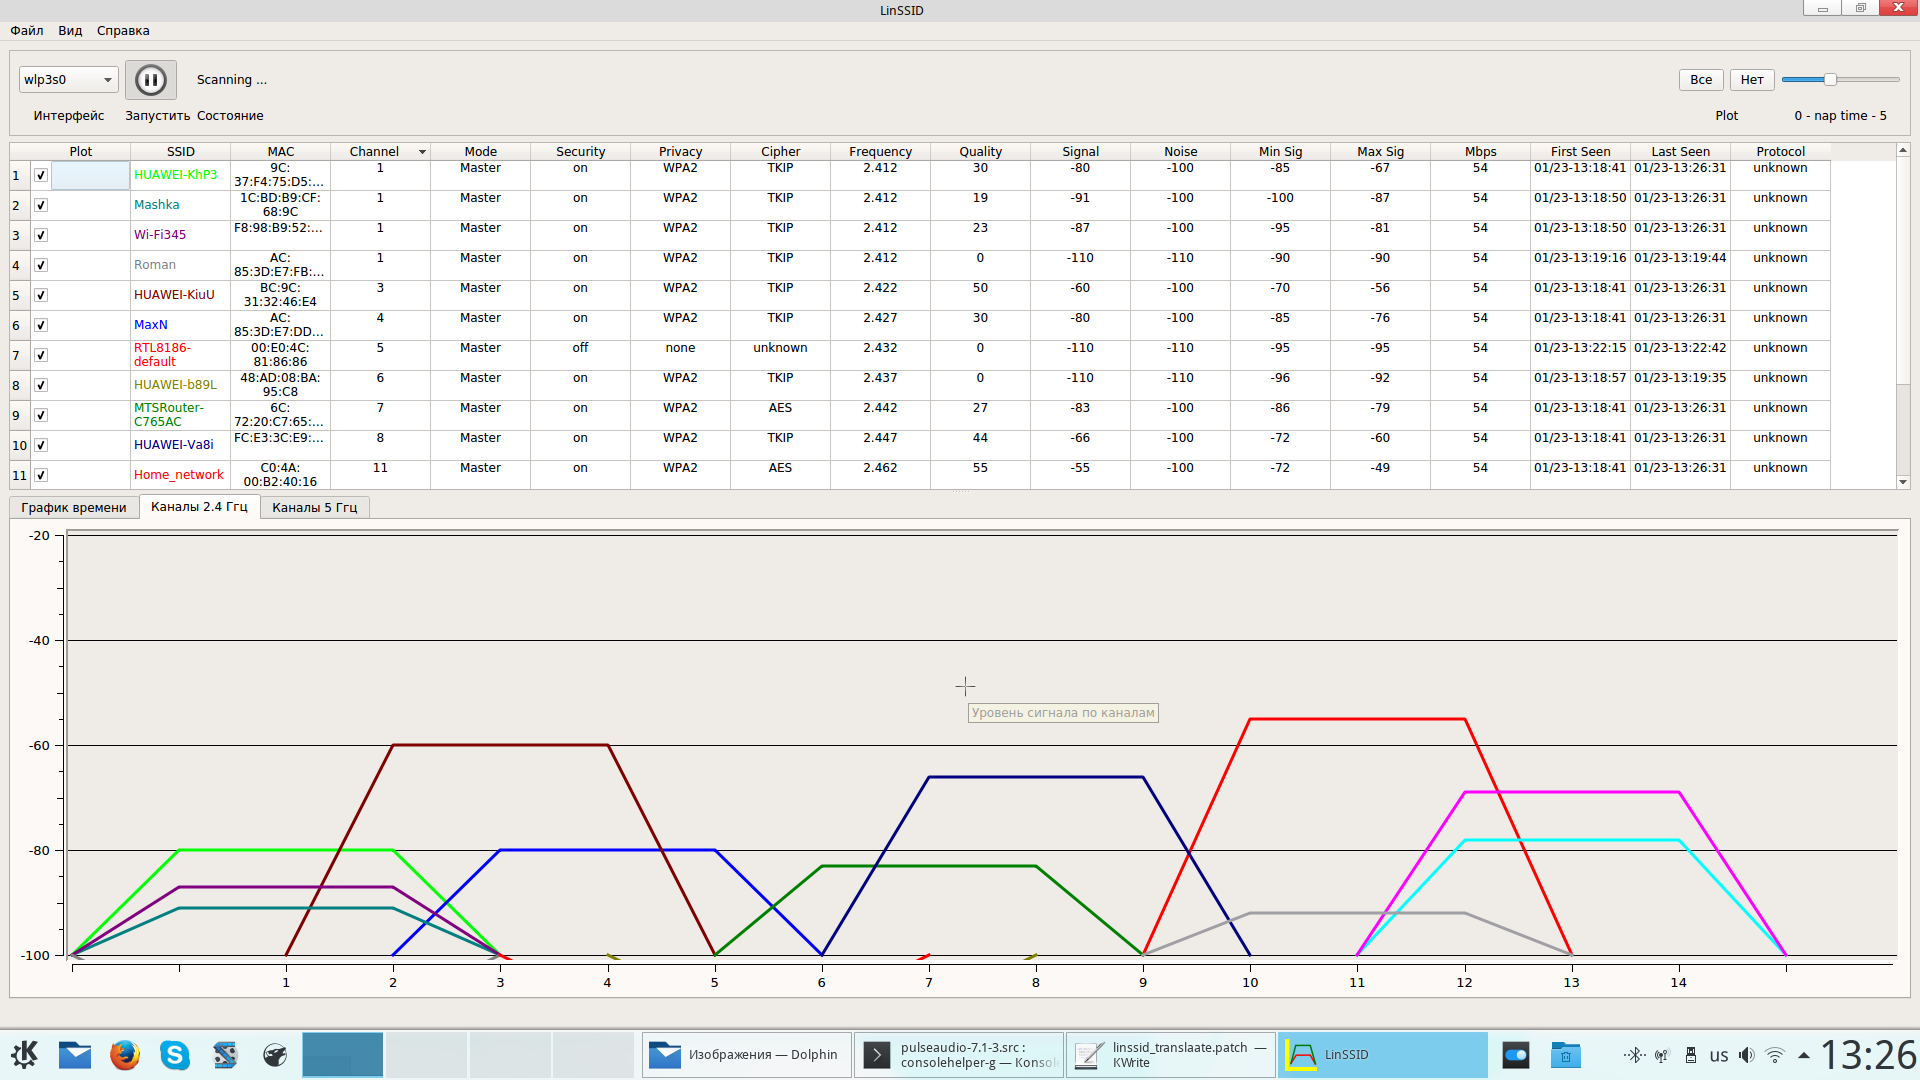The height and width of the screenshot is (1080, 1920).
Task: Open the KMail taskbar icon
Action: [75, 1055]
